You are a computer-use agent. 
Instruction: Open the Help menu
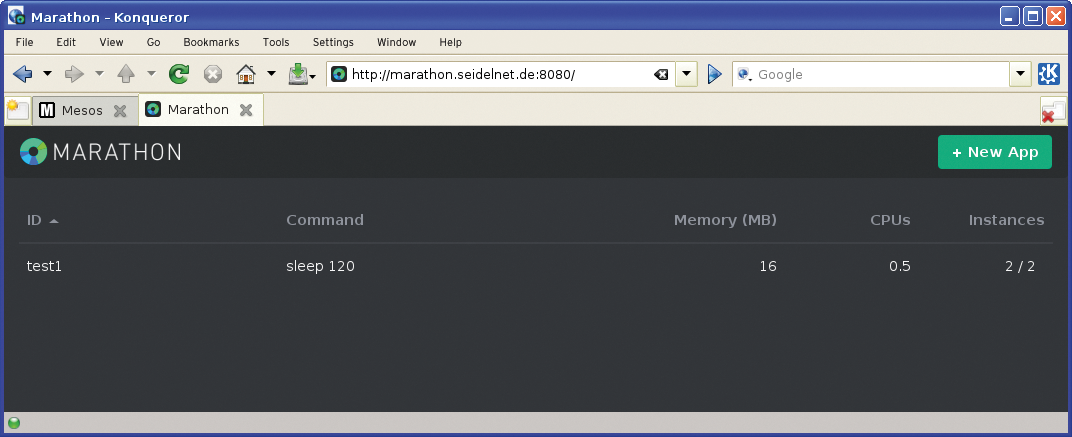click(x=451, y=42)
